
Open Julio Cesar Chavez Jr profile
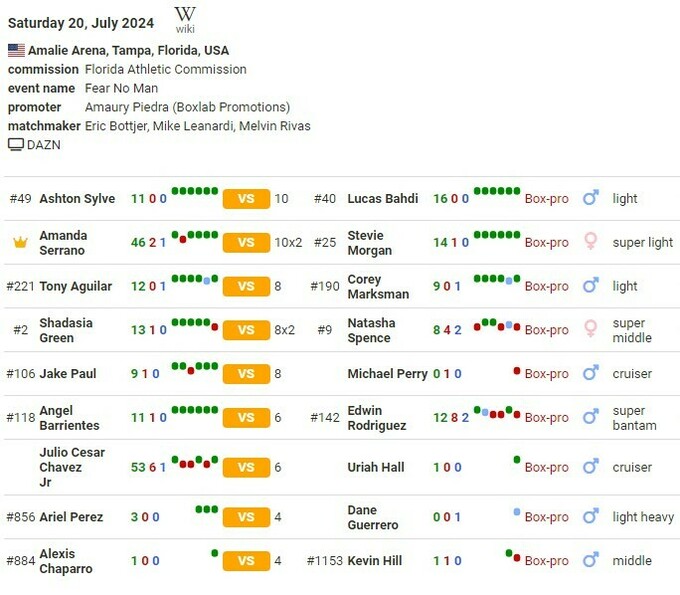pos(72,467)
